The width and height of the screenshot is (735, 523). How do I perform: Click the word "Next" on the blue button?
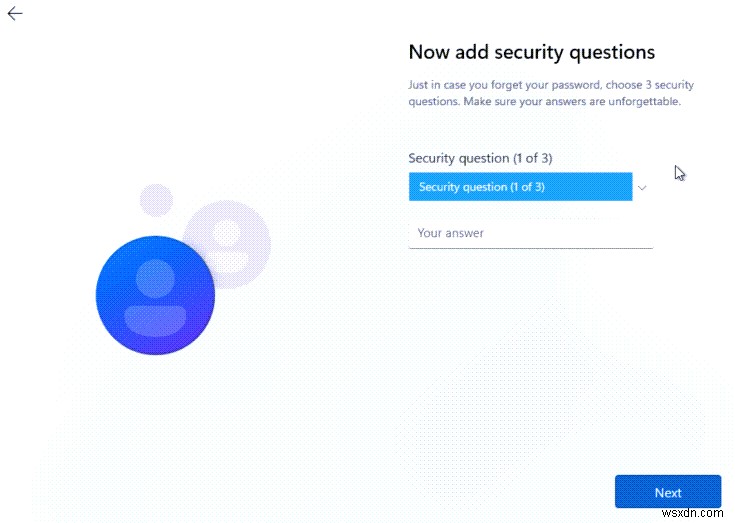[668, 492]
